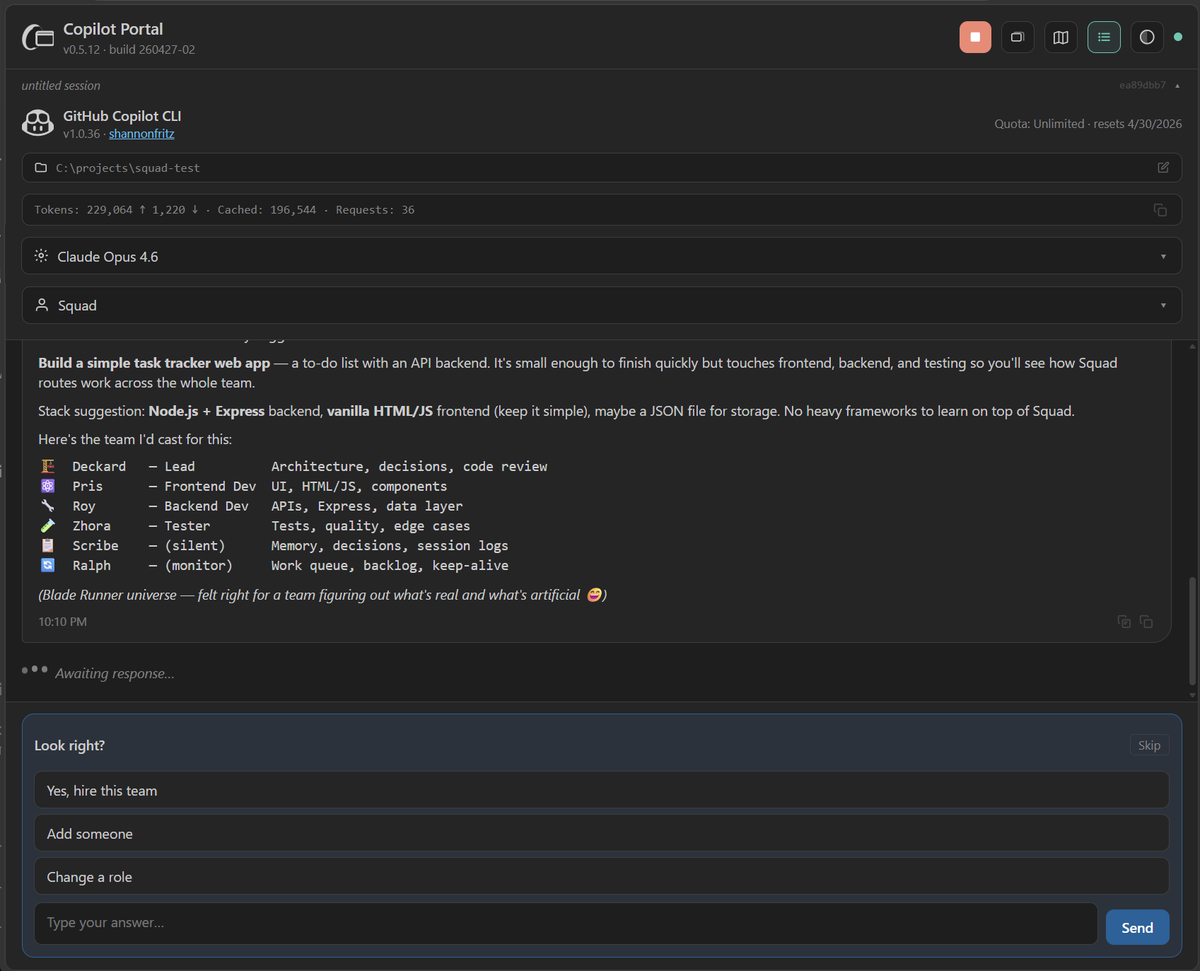Click the Build a simple task tracker web app text
The height and width of the screenshot is (971, 1200).
[154, 363]
